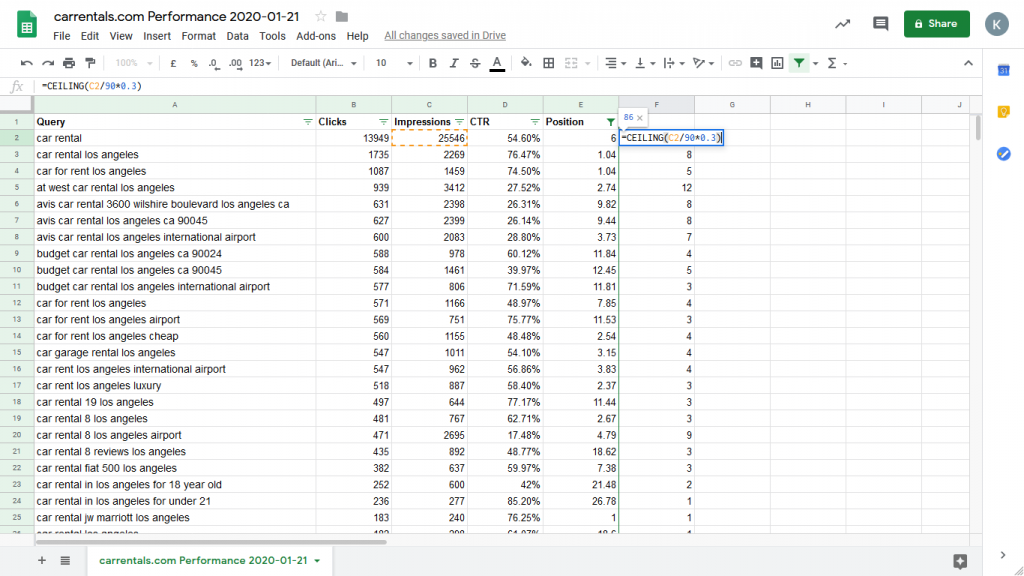Open the Format menu

tap(199, 36)
